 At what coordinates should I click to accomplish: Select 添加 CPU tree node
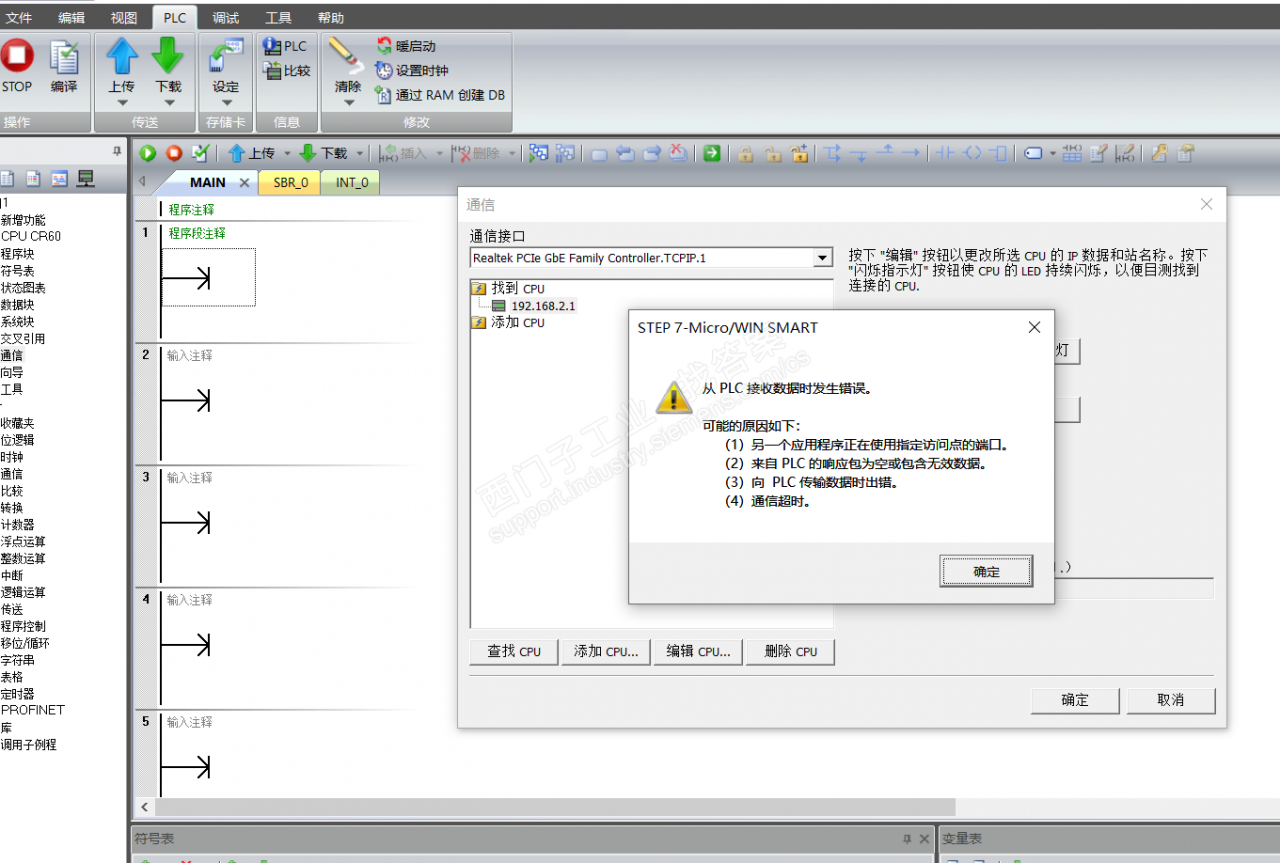point(517,323)
